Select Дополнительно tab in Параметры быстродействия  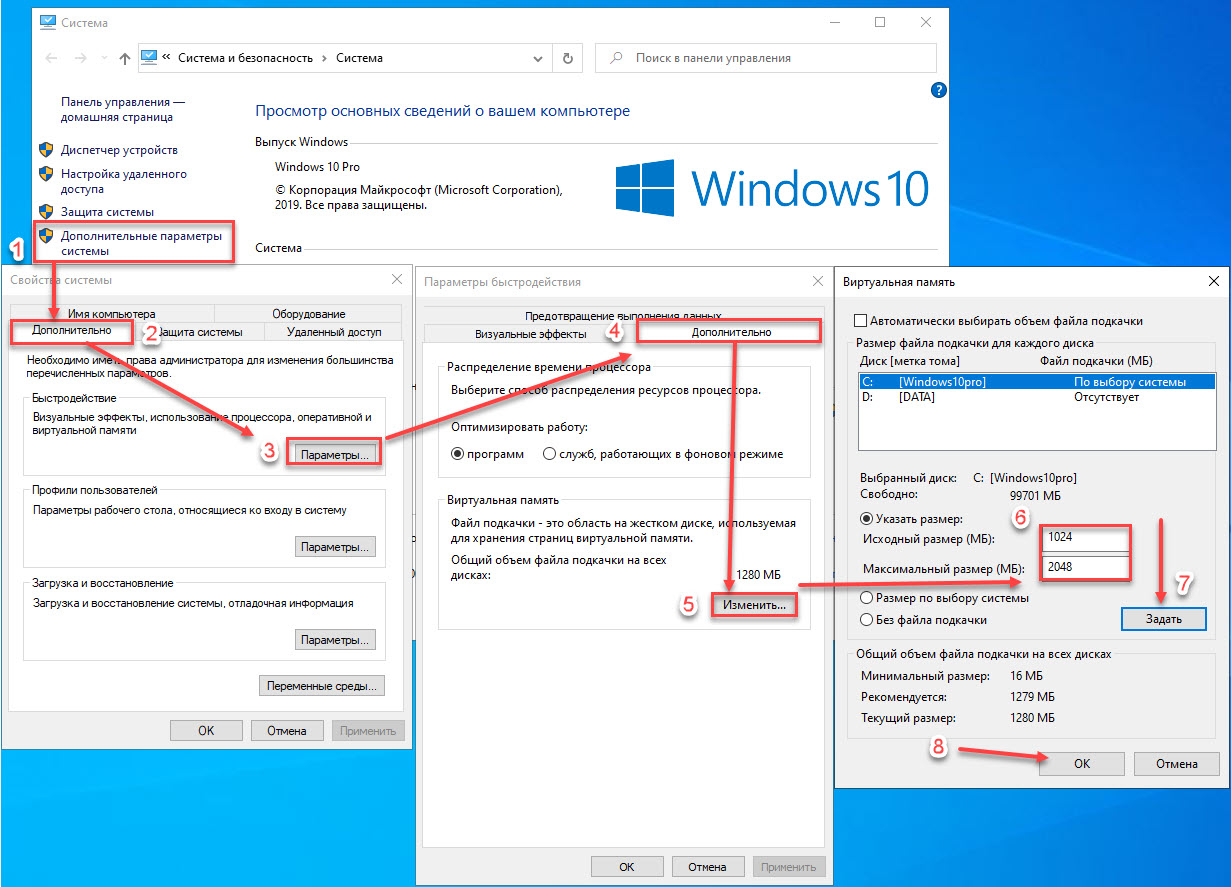click(731, 331)
